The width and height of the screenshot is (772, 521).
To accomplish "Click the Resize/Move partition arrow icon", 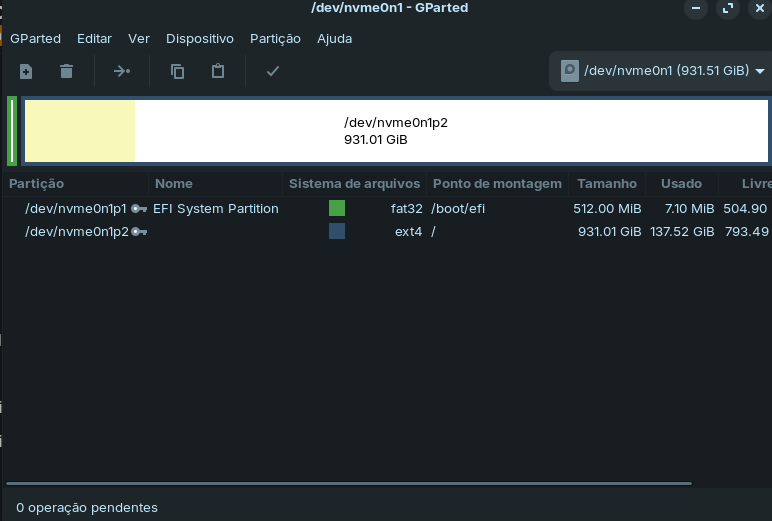I will [x=121, y=71].
